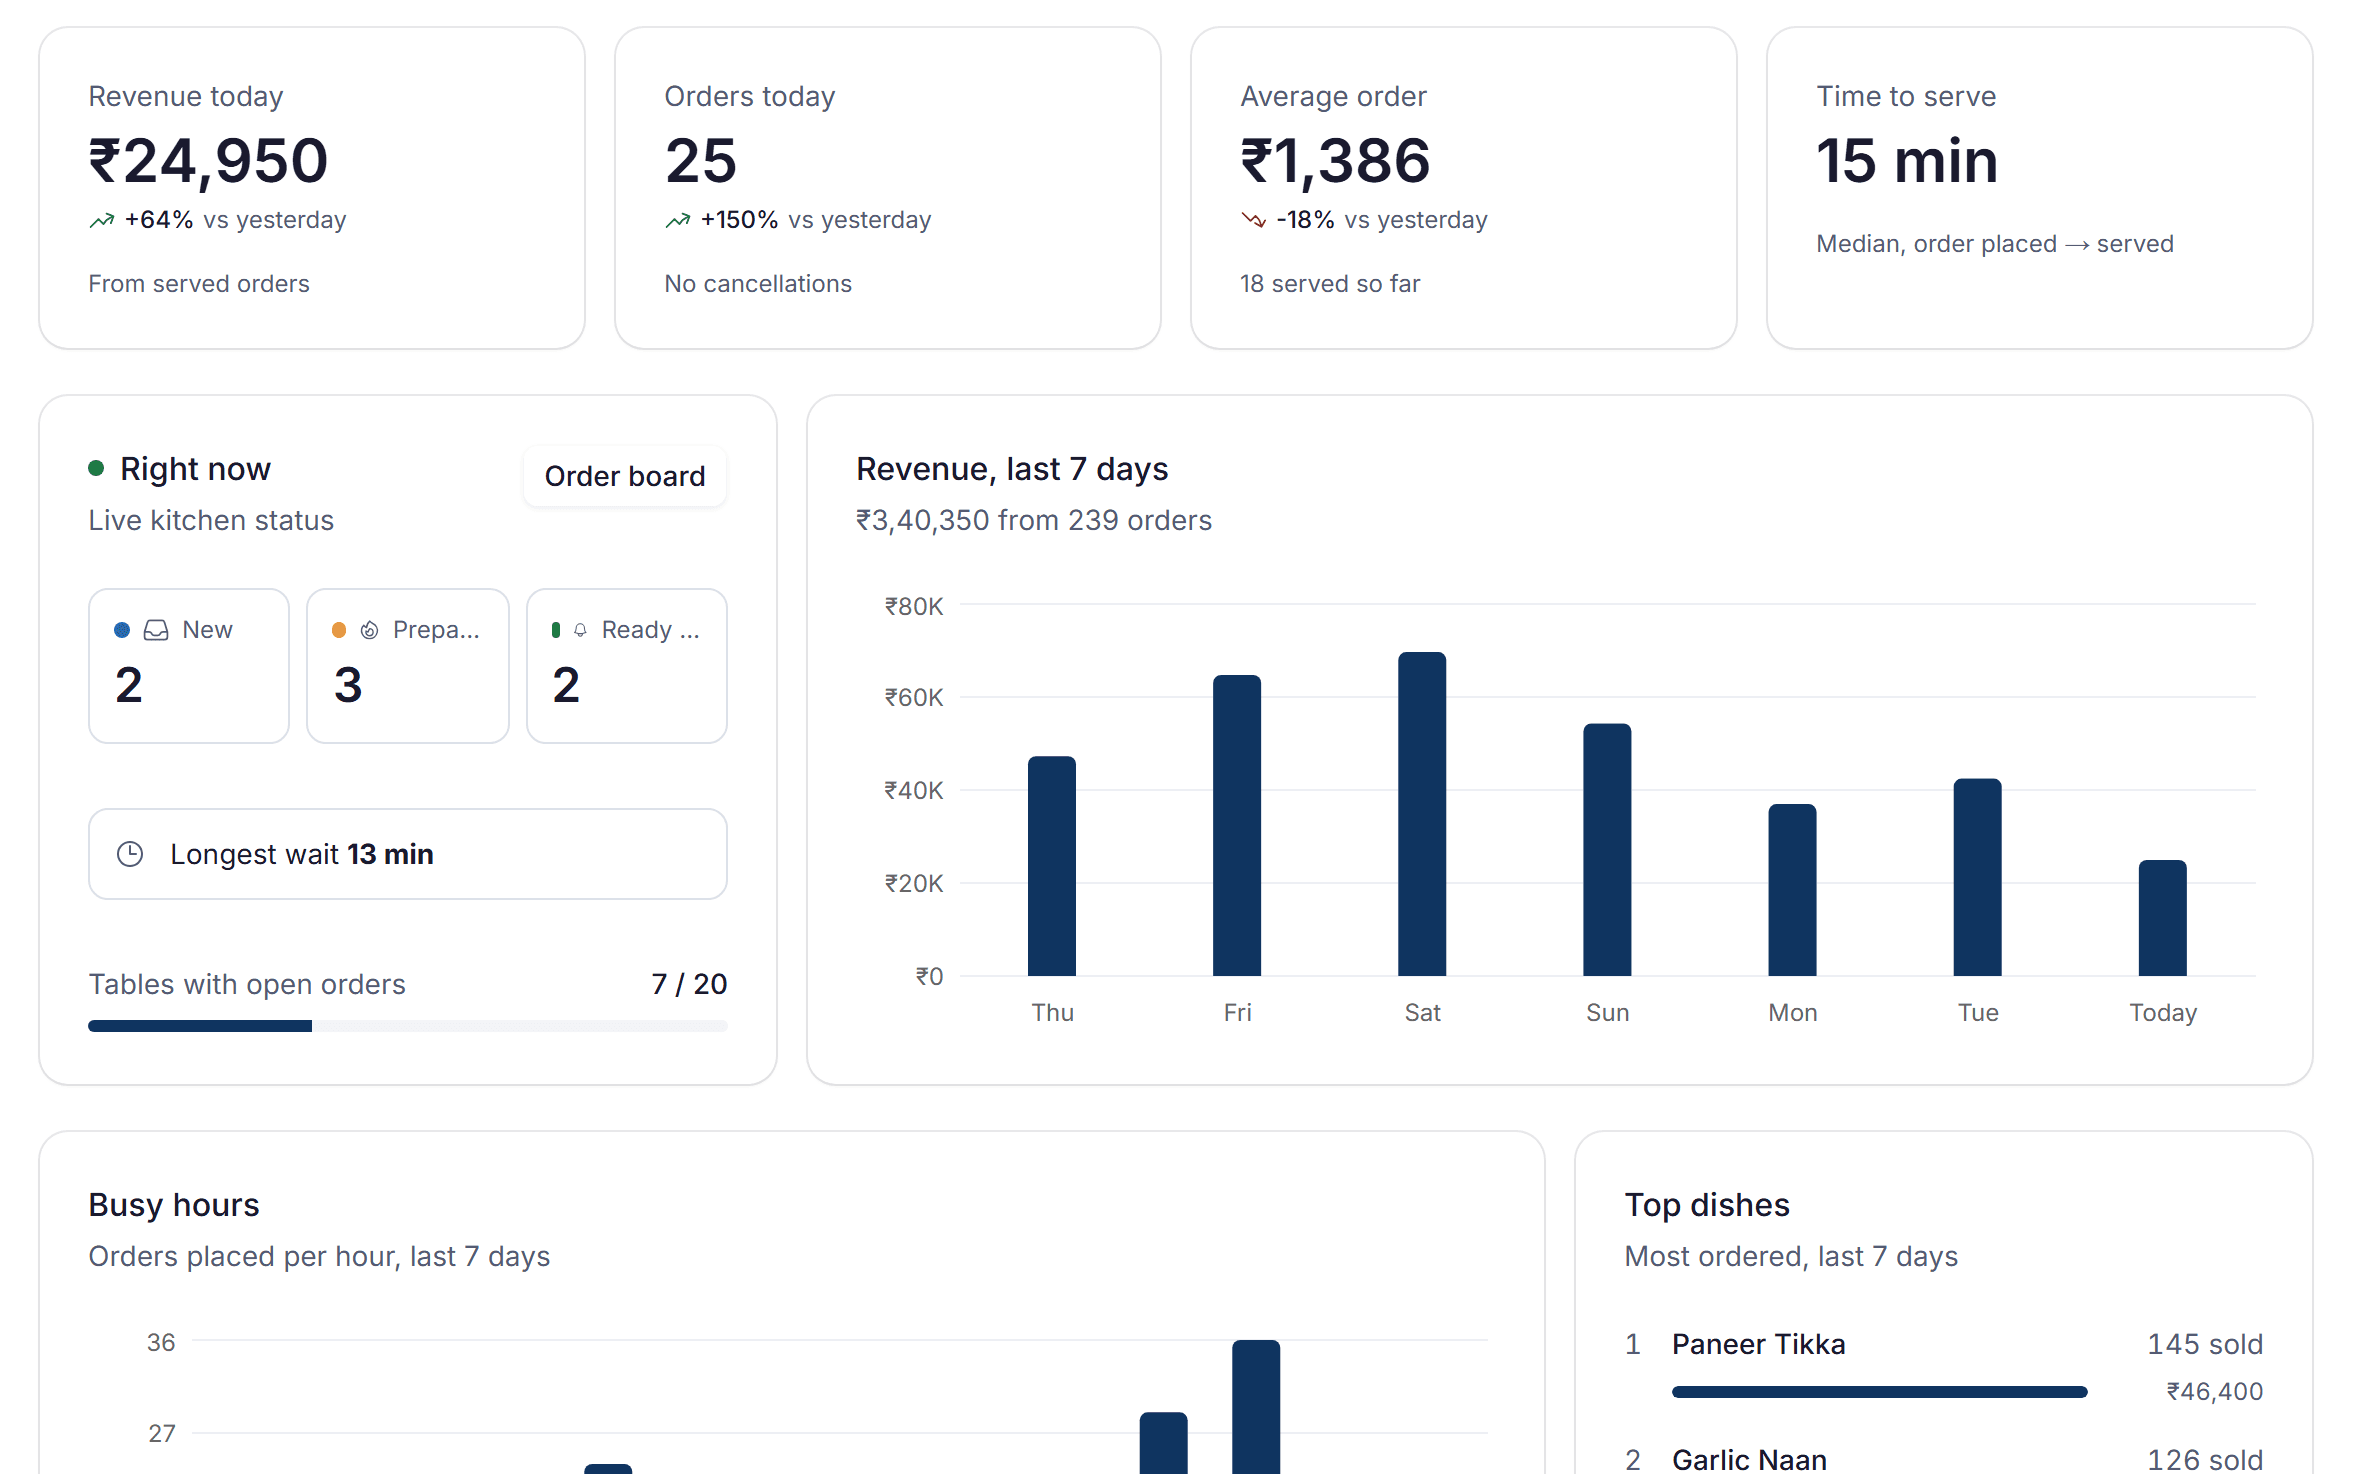This screenshot has width=2360, height=1474.
Task: Click the Paneer Tikka sales progress bar
Action: coord(1880,1392)
